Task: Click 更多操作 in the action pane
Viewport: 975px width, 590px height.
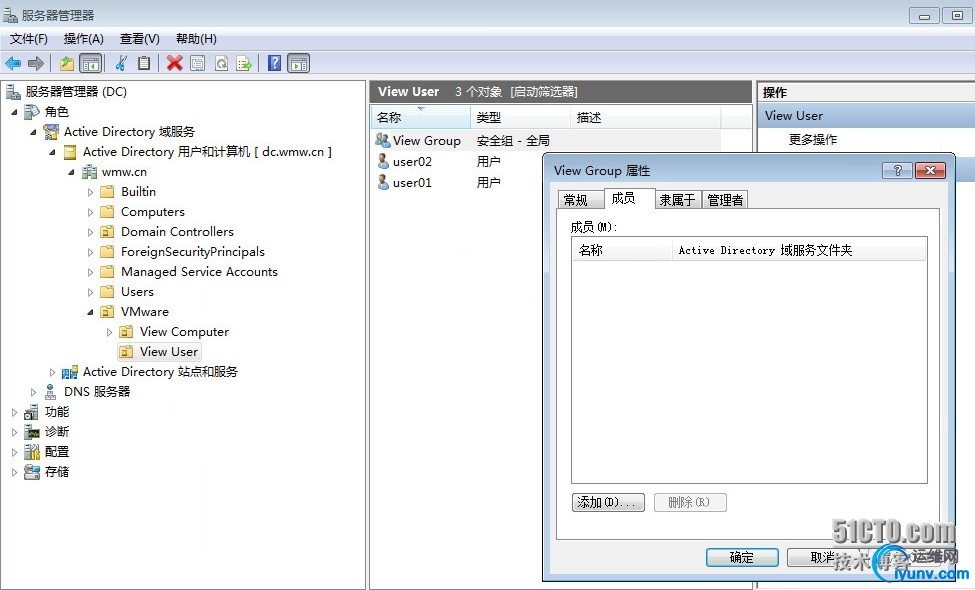Action: click(x=813, y=139)
